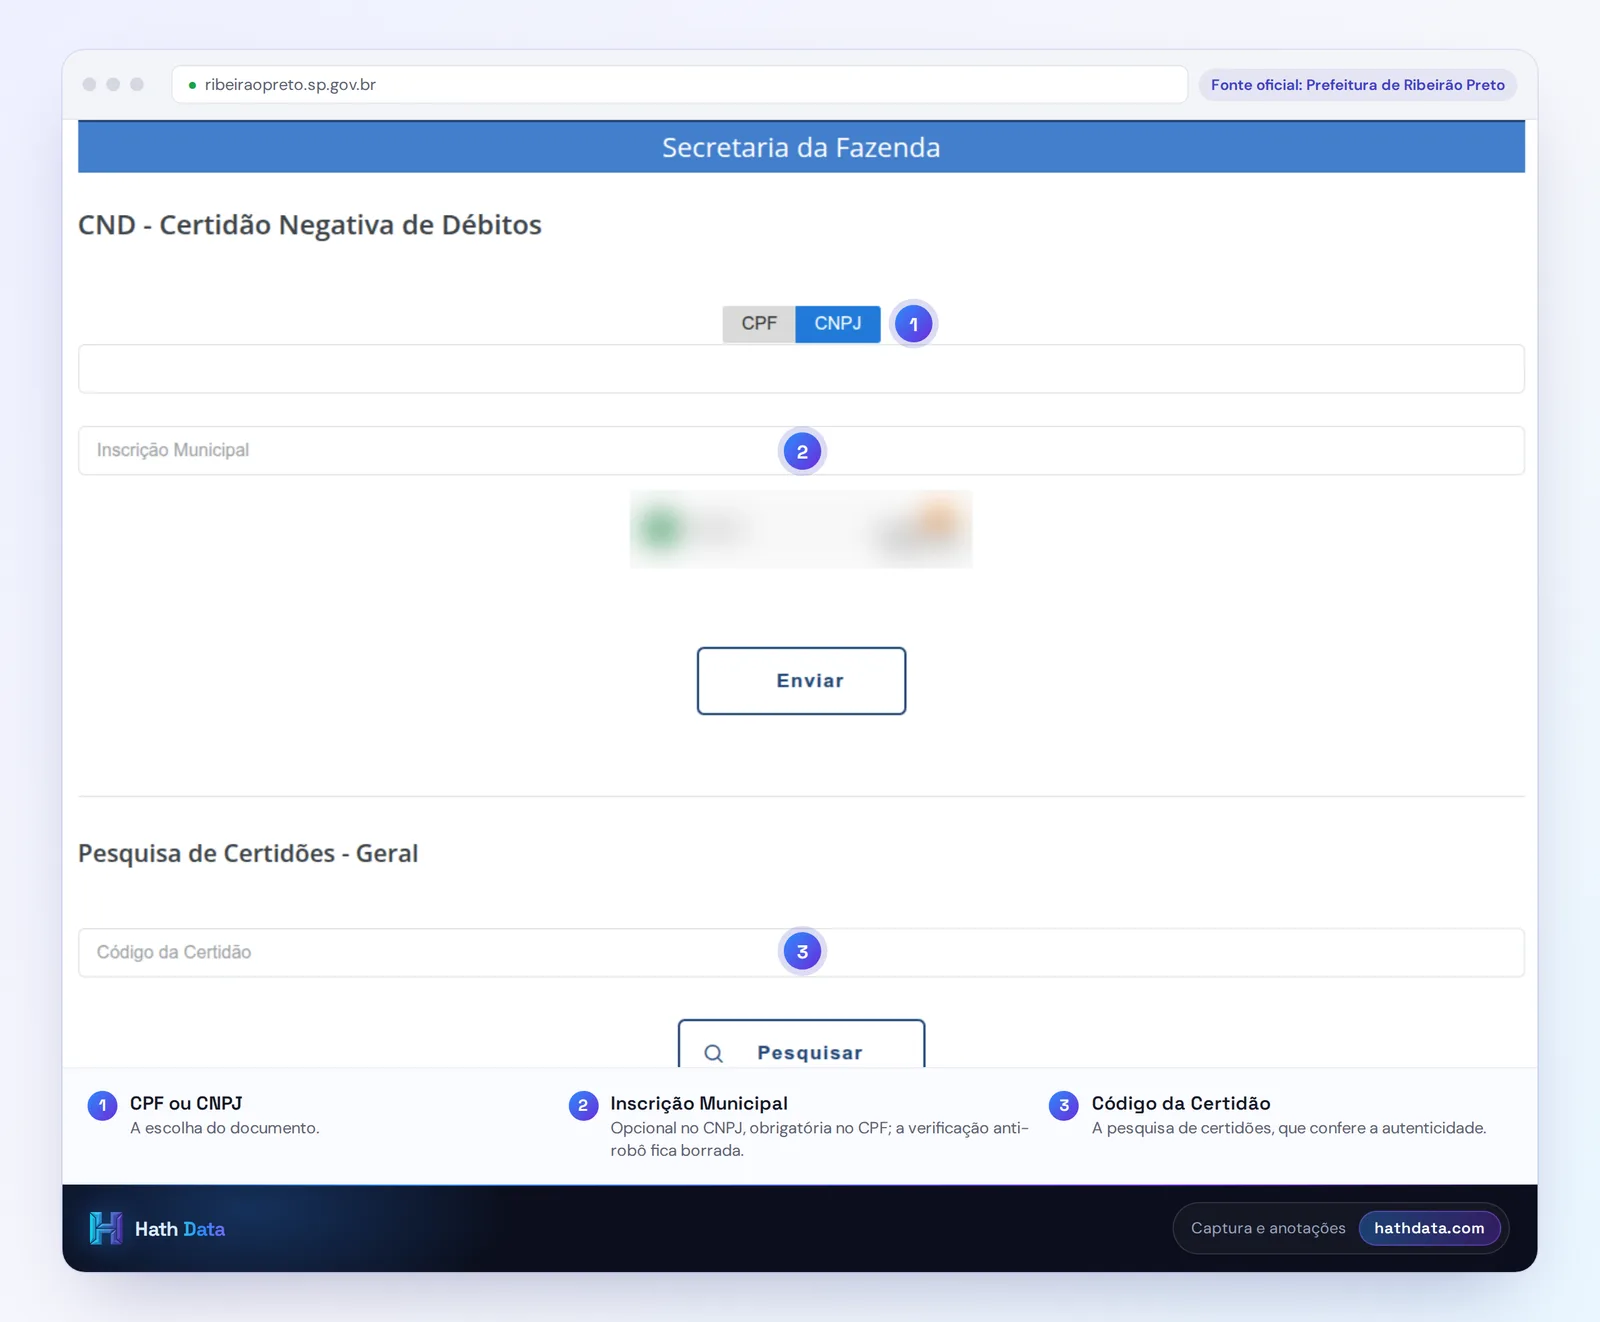The height and width of the screenshot is (1322, 1600).
Task: Click the Enviar button
Action: pos(801,681)
